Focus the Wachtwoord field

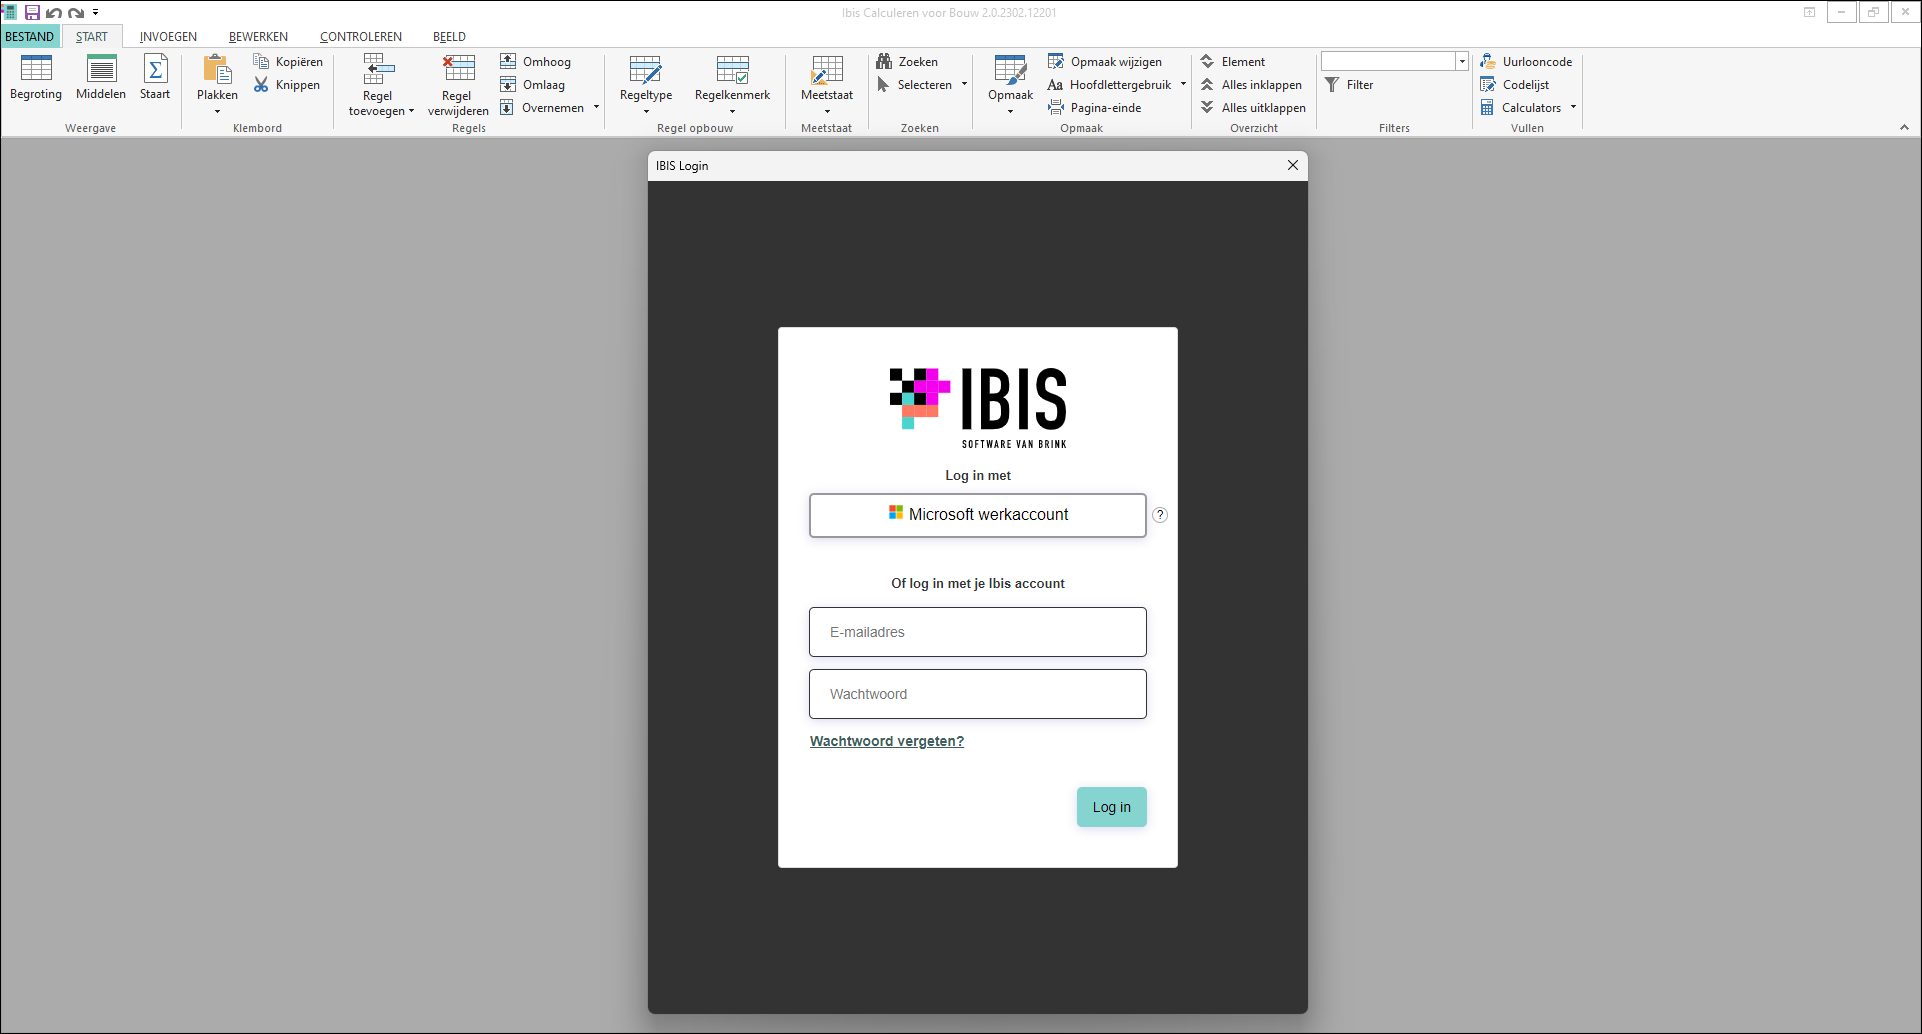pos(978,694)
